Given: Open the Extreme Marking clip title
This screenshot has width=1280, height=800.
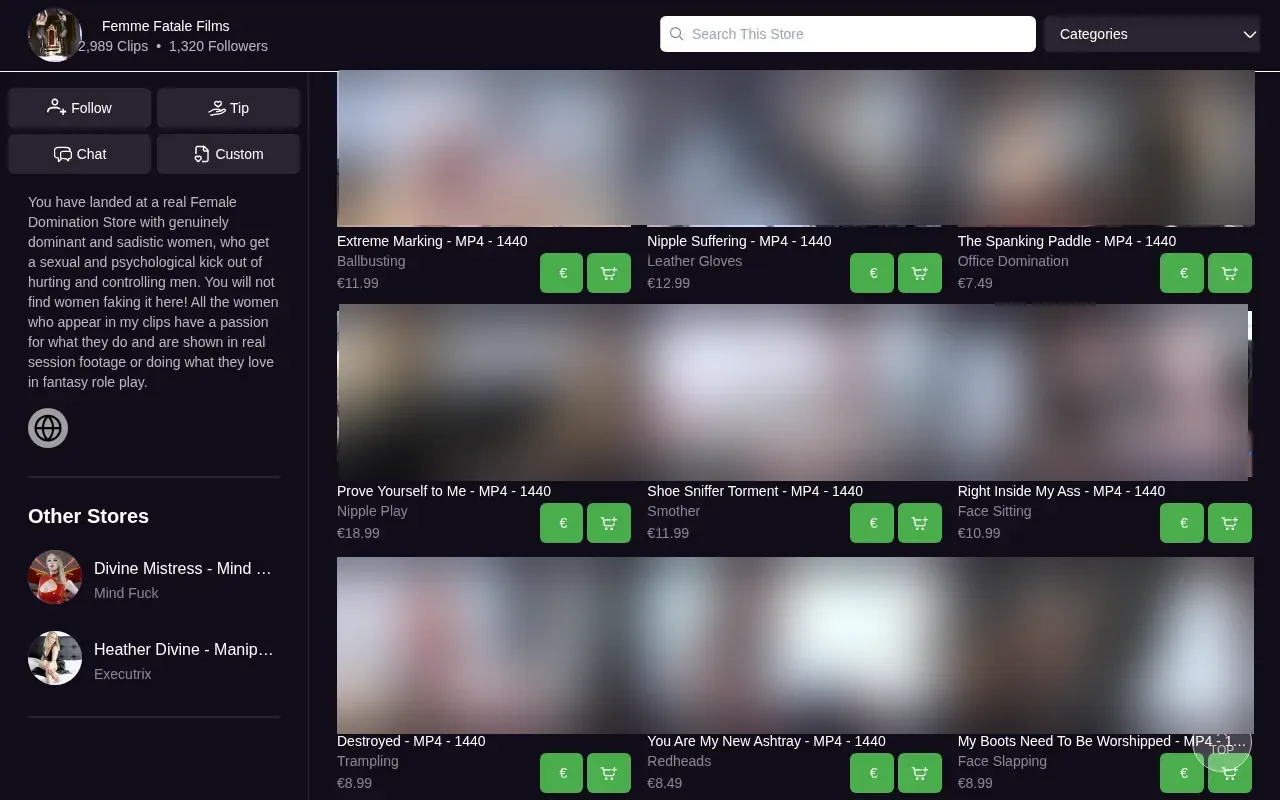Looking at the screenshot, I should coord(432,241).
